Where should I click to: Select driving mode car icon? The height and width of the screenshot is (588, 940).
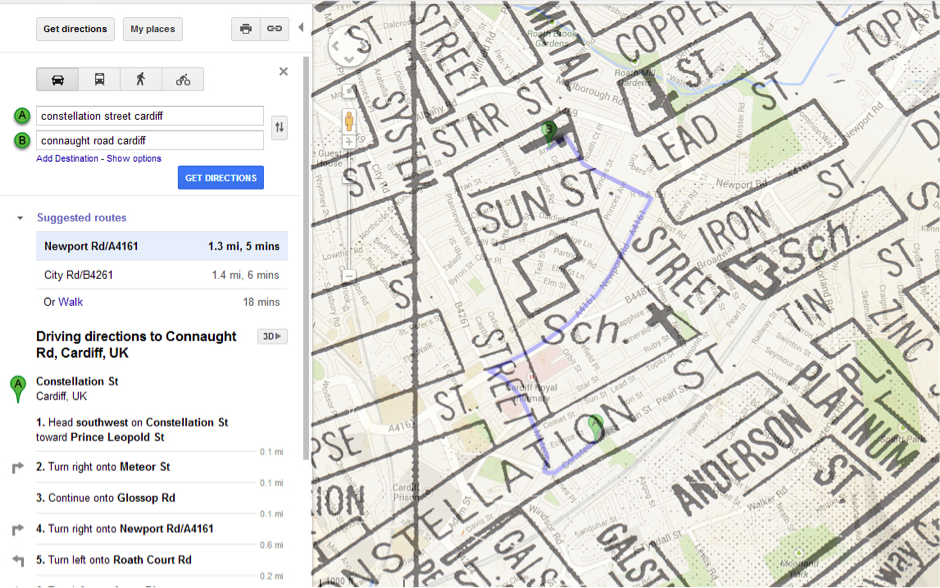pyautogui.click(x=58, y=80)
